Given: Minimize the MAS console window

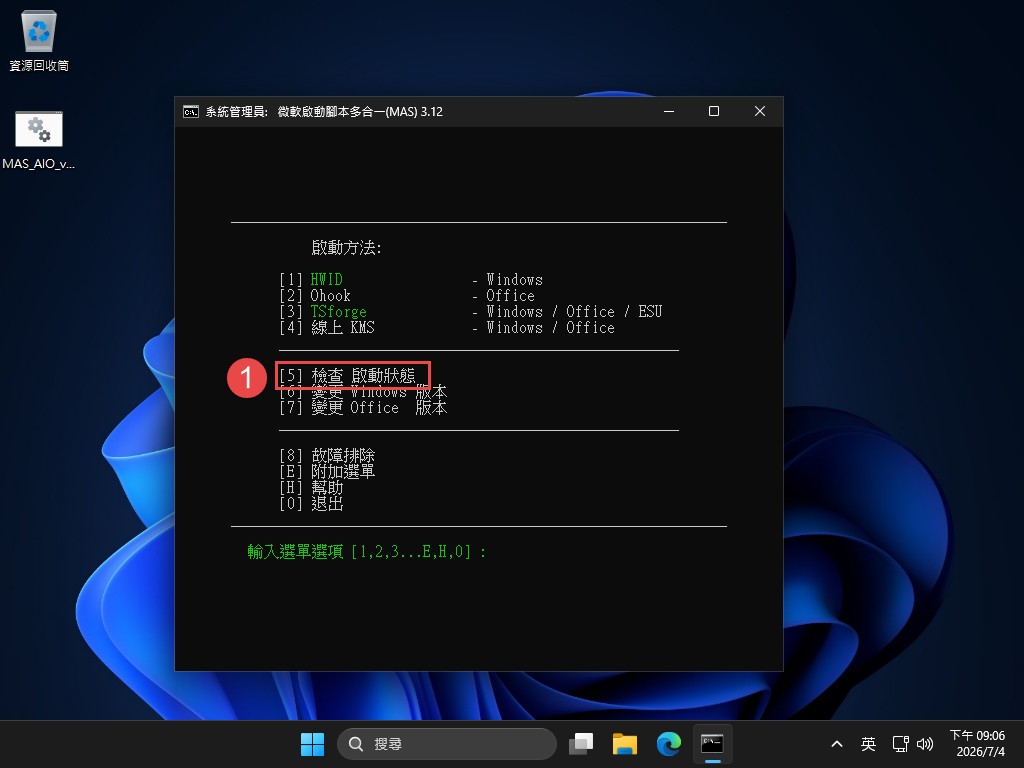Looking at the screenshot, I should pos(669,112).
